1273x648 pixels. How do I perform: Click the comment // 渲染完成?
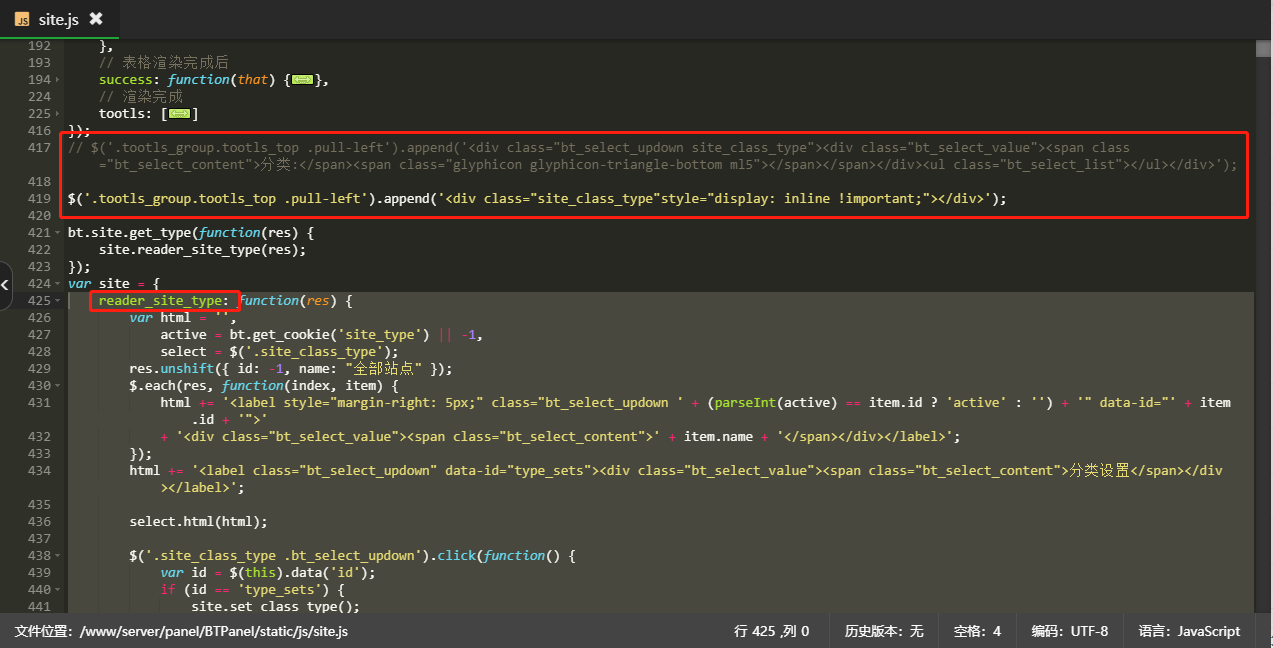(x=141, y=97)
